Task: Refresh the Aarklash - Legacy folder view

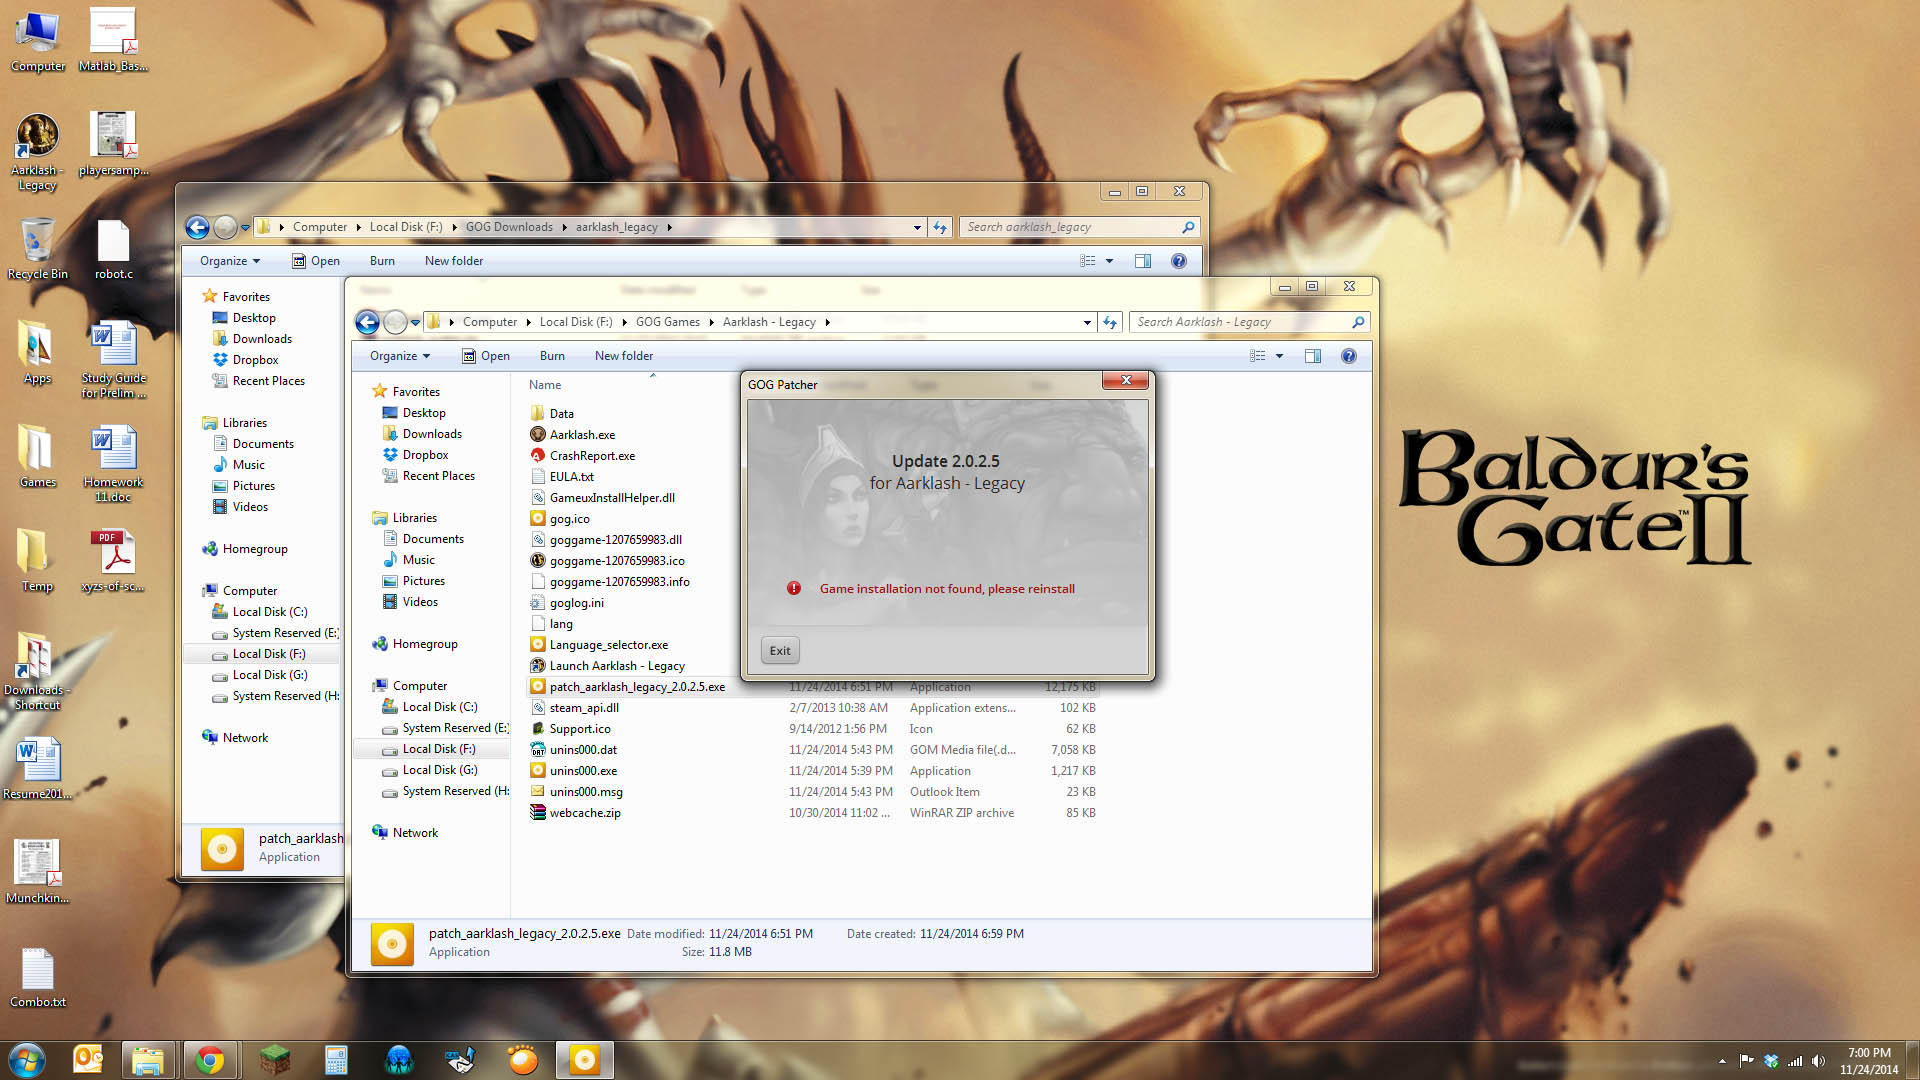Action: (1109, 322)
